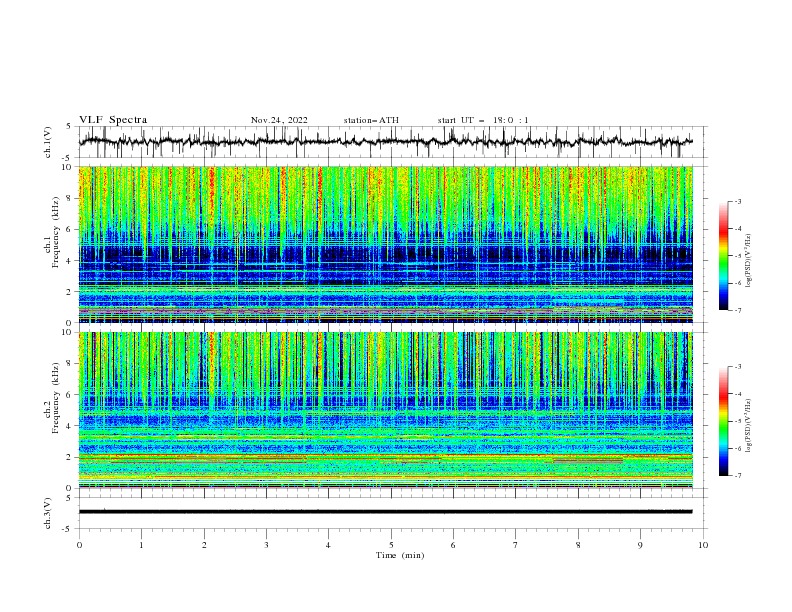The height and width of the screenshot is (612, 792).
Task: Click inside the ch.1 spectrogram panel
Action: 385,244
